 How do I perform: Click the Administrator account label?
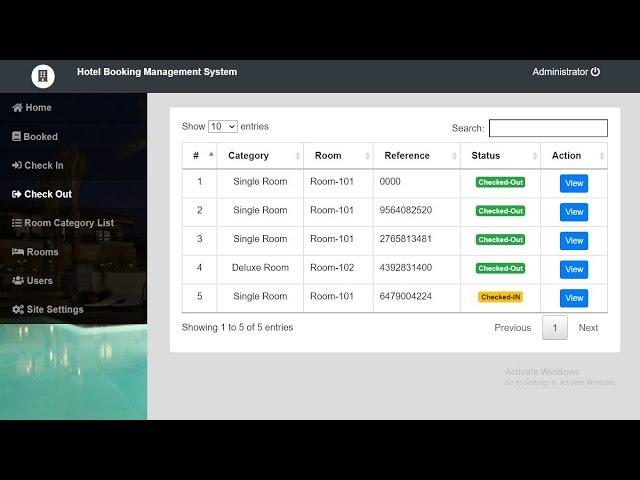[560, 72]
